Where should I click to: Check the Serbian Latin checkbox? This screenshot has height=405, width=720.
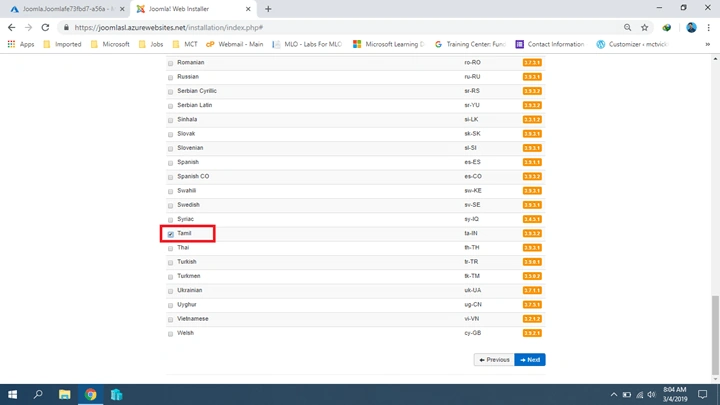[x=170, y=106]
